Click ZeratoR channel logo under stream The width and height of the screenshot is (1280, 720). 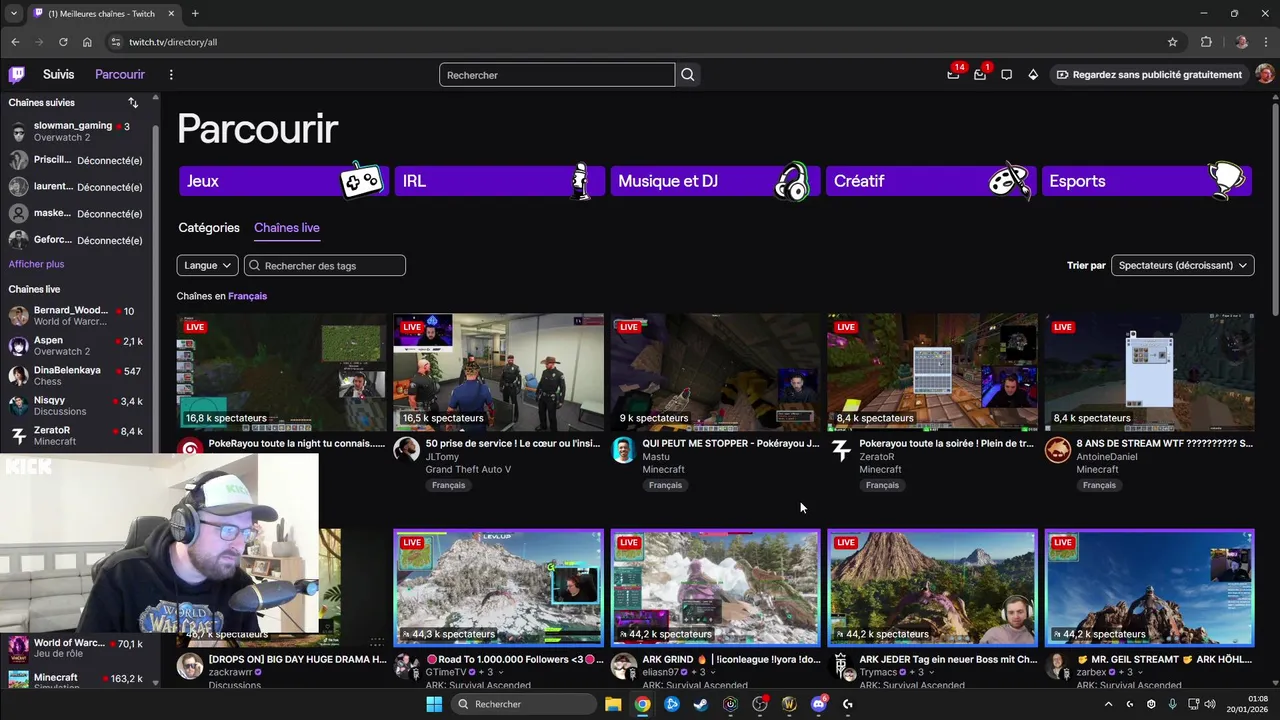point(840,449)
